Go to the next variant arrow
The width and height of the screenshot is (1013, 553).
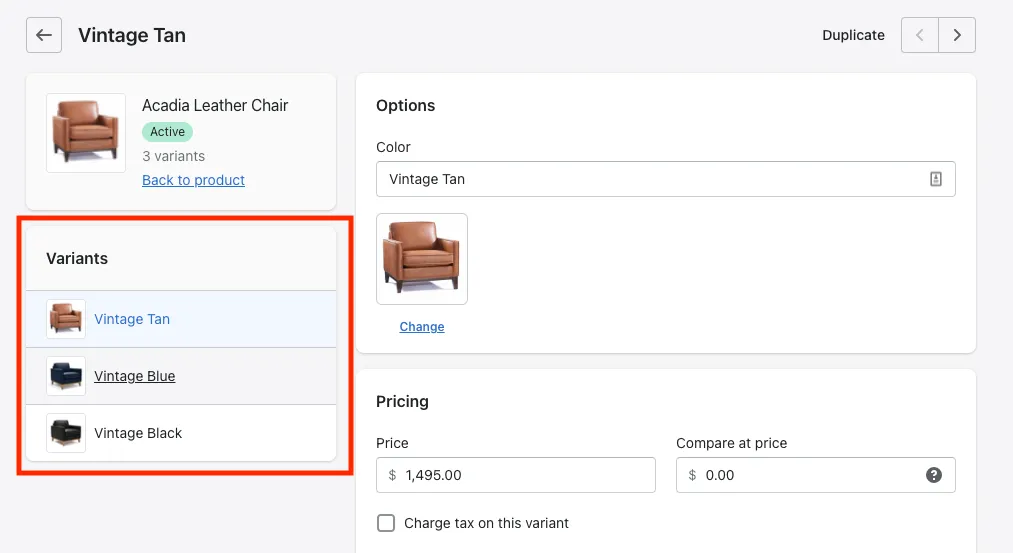click(x=957, y=35)
